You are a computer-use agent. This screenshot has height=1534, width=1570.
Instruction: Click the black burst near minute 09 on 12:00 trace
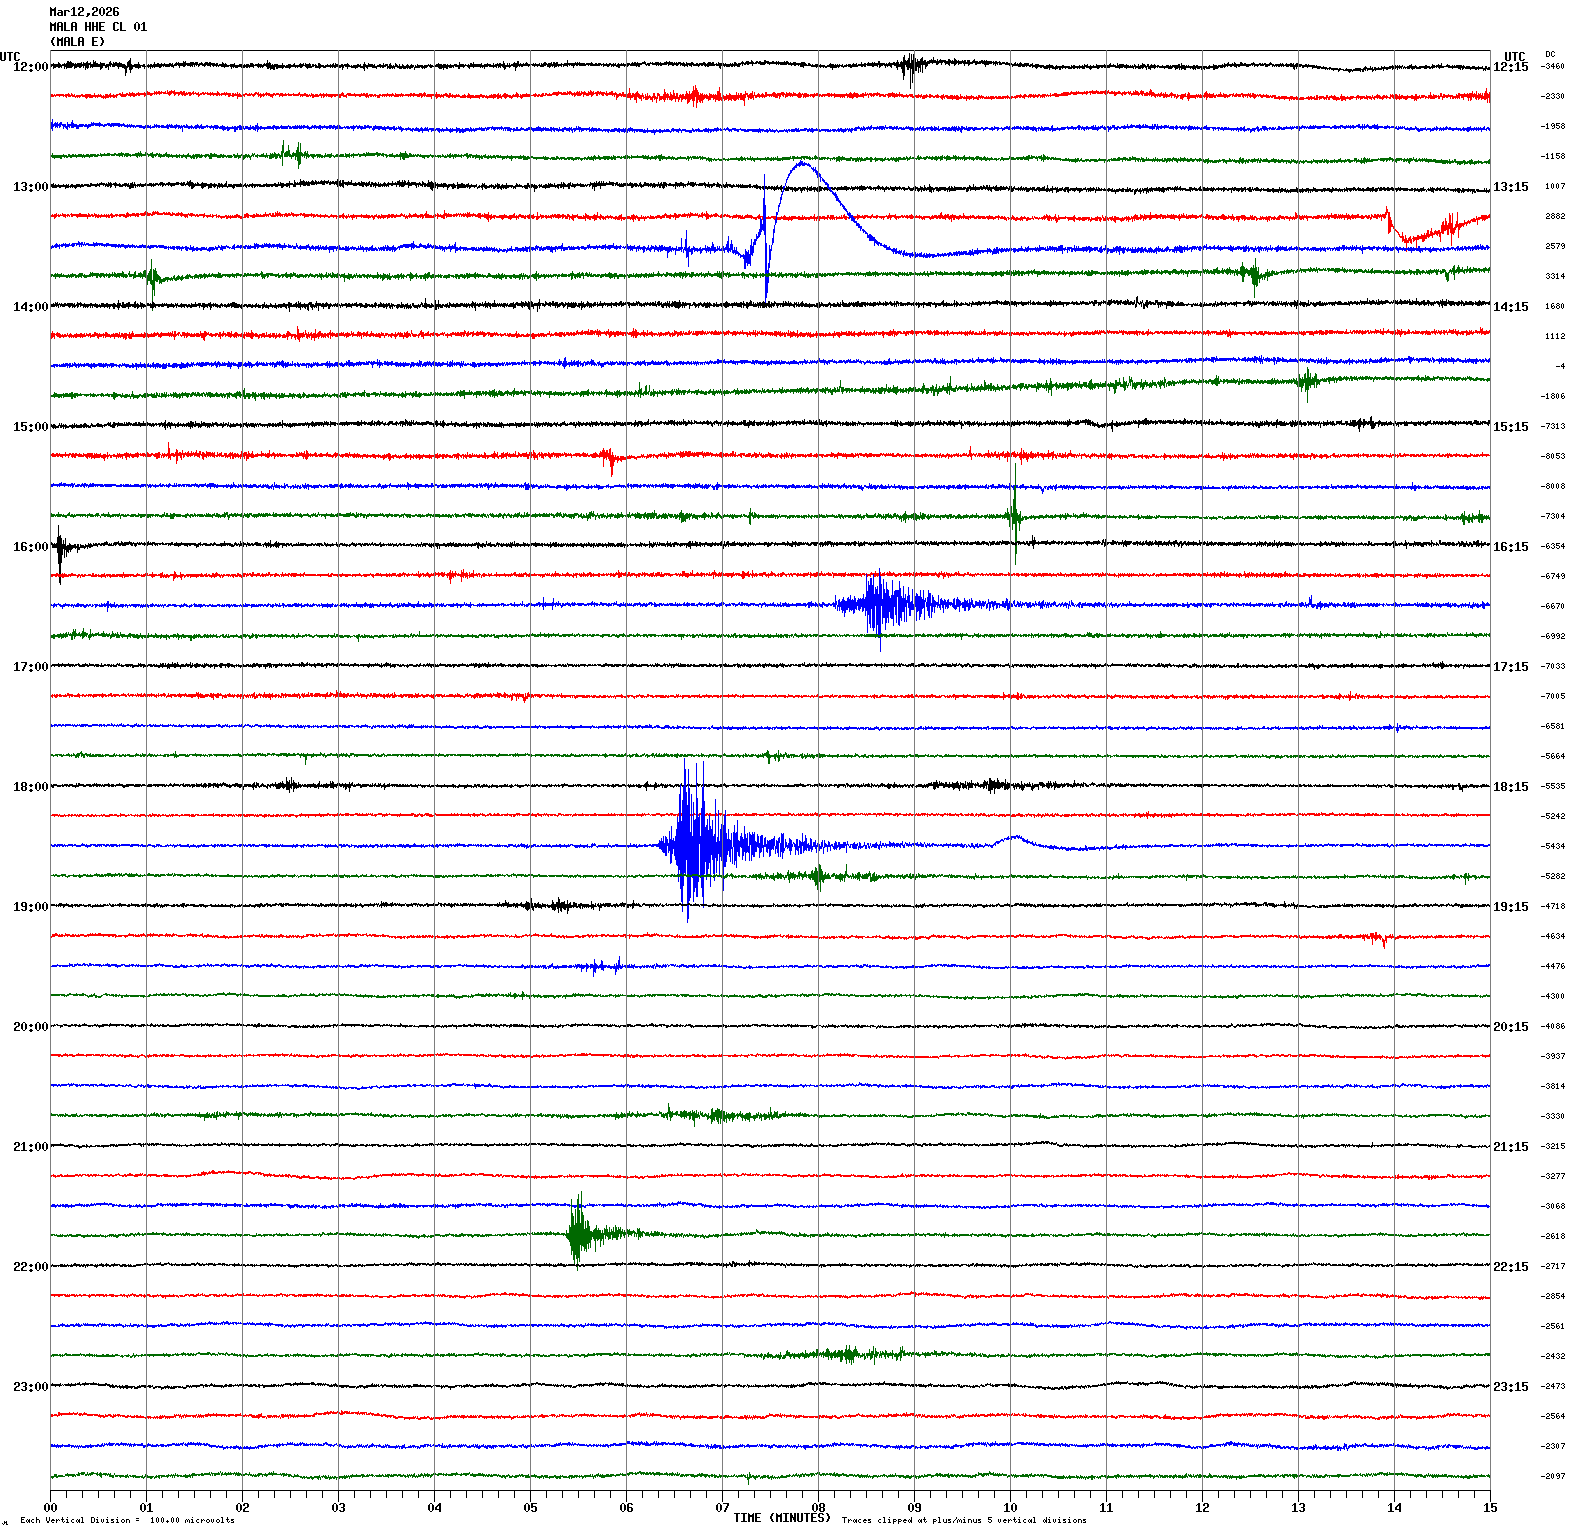point(911,66)
